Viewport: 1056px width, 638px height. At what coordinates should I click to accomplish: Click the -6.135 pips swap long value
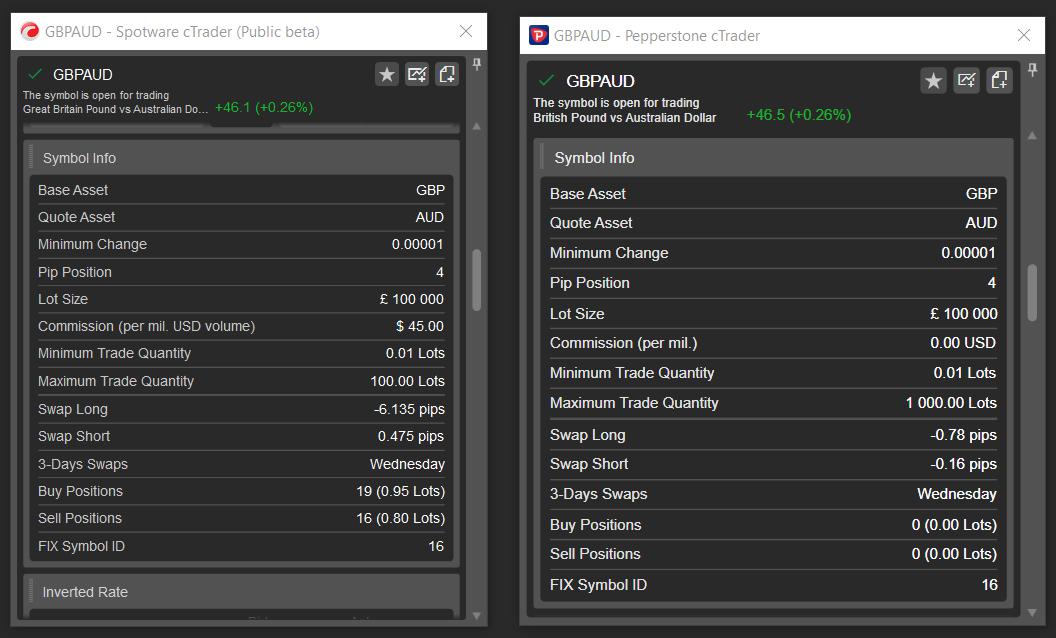point(409,409)
